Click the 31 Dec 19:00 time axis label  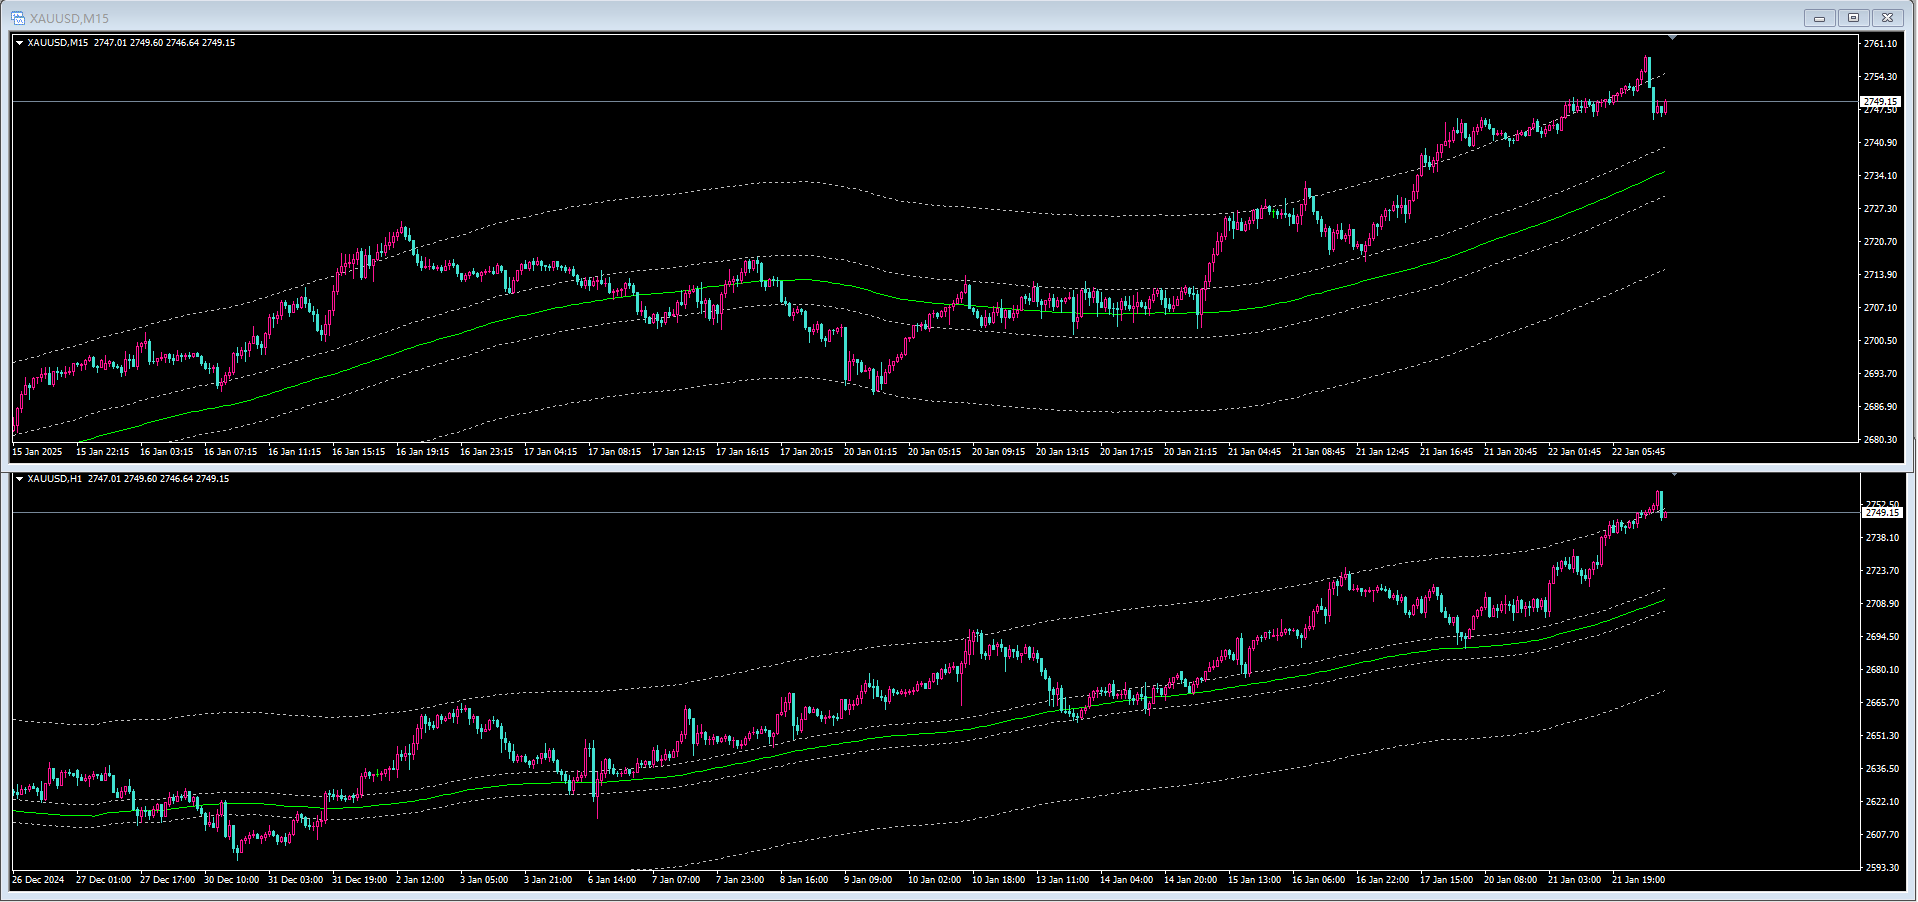360,880
